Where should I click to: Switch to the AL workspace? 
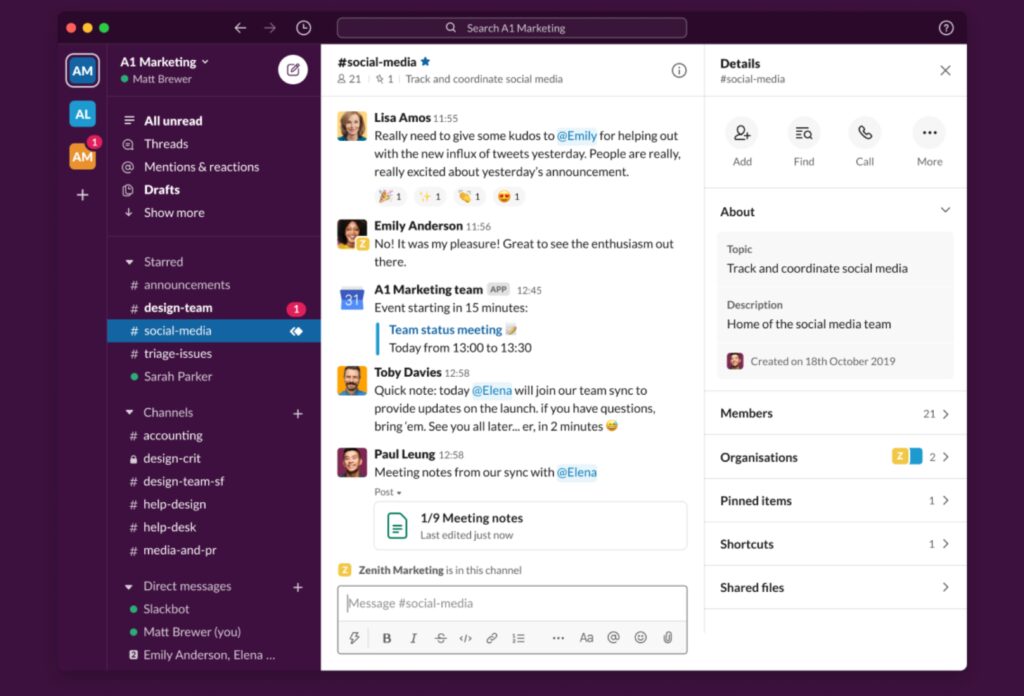click(x=82, y=114)
